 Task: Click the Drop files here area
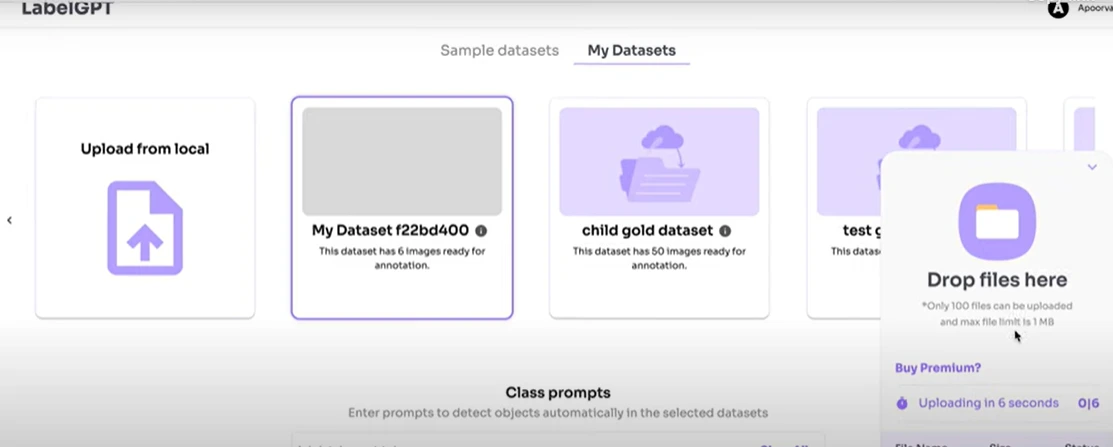pos(996,280)
